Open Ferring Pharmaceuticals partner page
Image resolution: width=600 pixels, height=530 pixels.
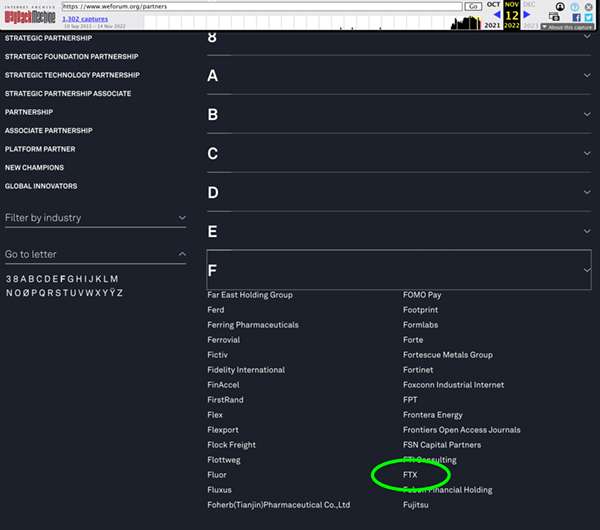[x=253, y=325]
